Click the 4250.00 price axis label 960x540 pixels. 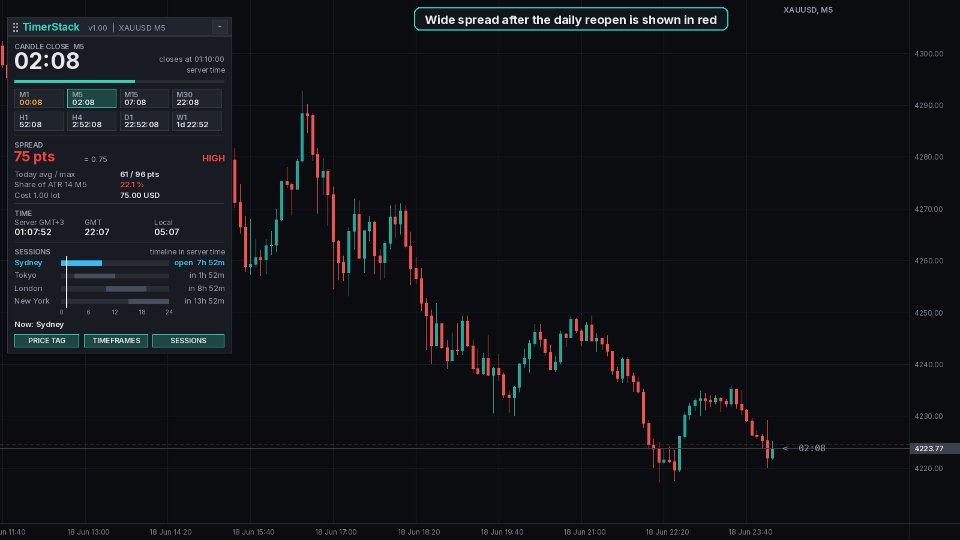tap(929, 313)
